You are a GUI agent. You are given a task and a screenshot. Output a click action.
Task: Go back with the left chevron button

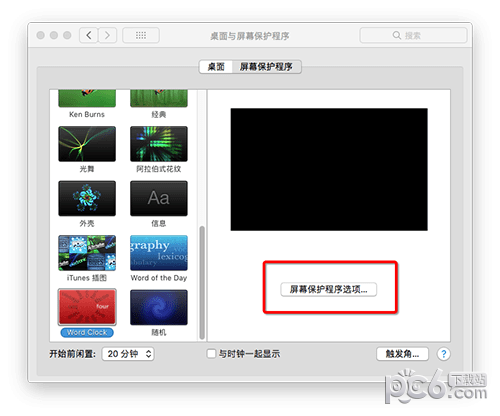(x=89, y=35)
